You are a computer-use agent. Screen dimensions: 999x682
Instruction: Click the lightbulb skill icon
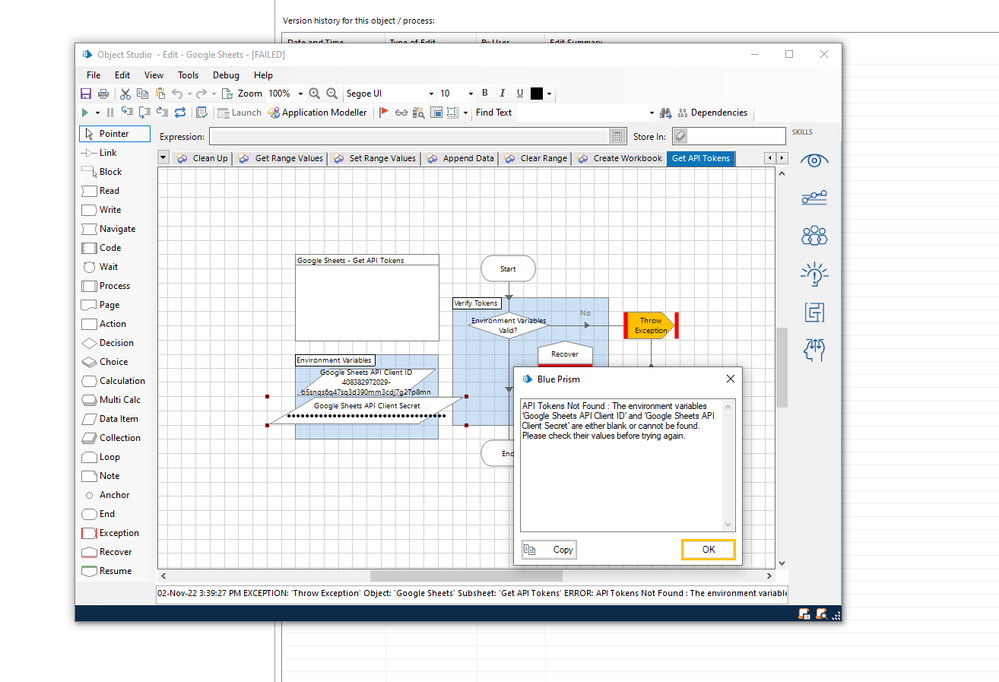point(815,274)
